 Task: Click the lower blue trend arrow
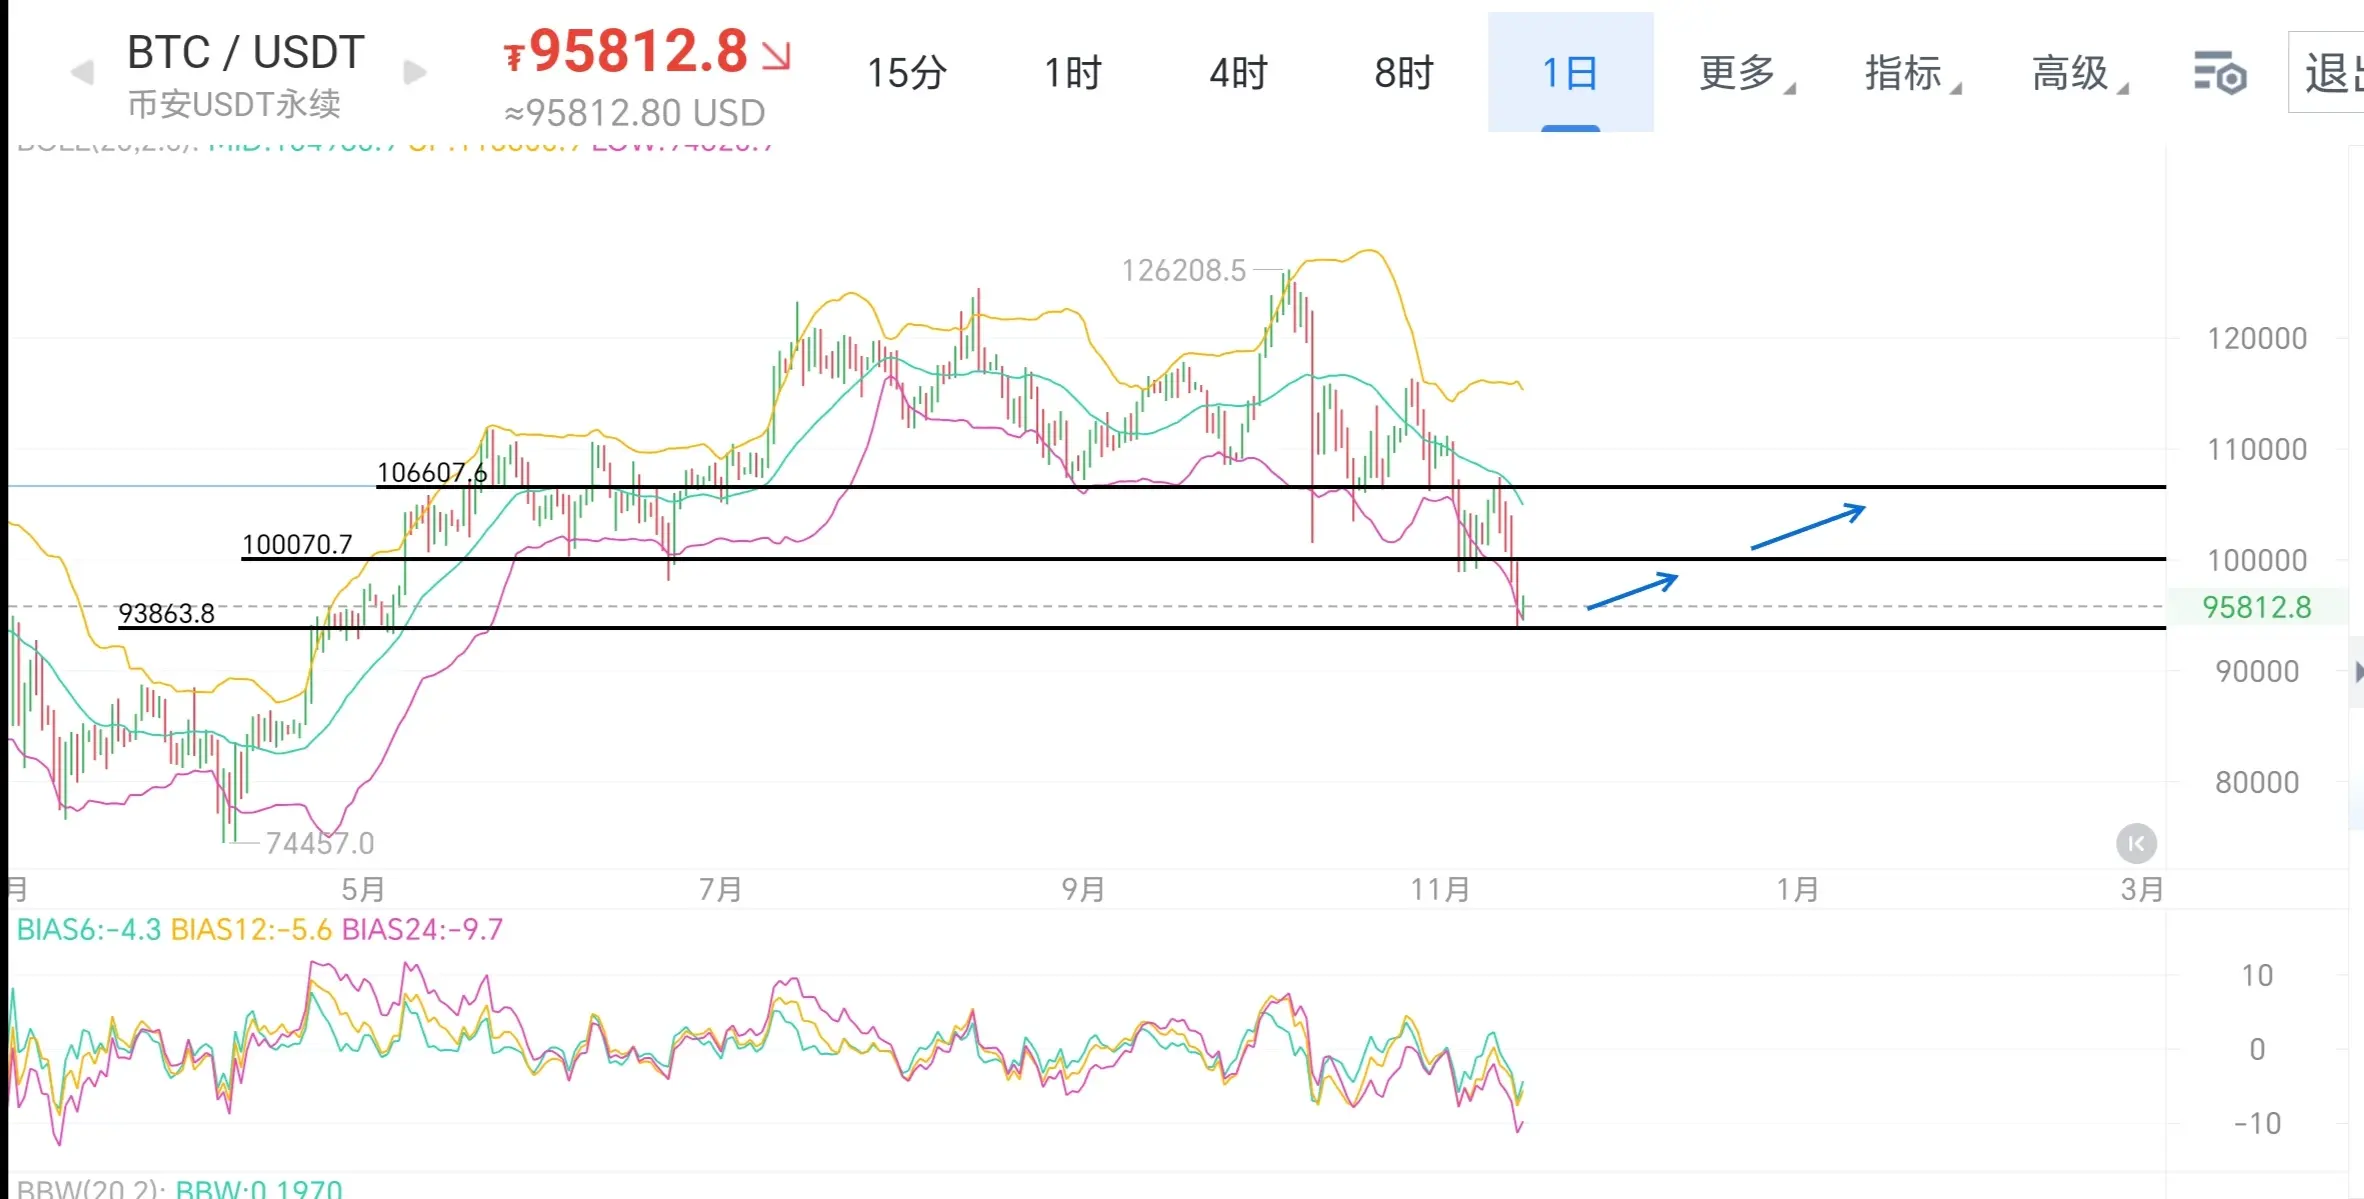click(1632, 591)
